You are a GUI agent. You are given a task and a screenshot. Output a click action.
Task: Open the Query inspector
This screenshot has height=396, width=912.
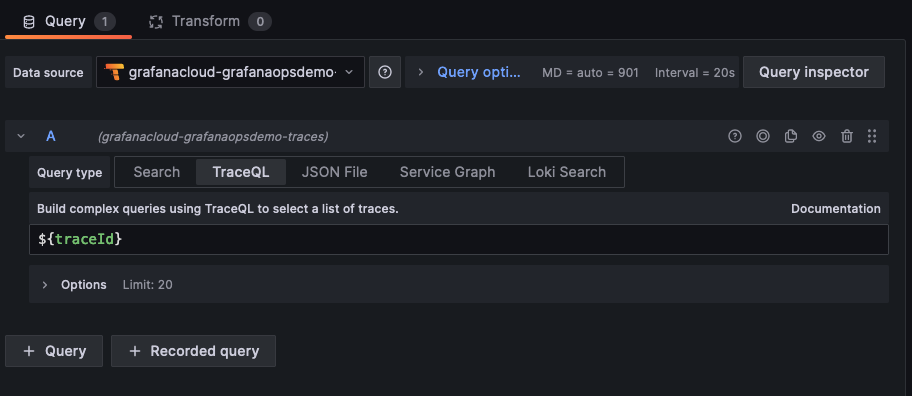[x=814, y=72]
